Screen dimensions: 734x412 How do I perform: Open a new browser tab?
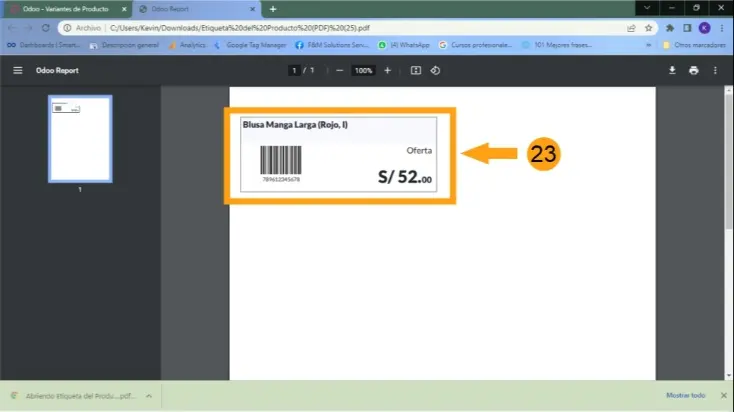pyautogui.click(x=273, y=8)
